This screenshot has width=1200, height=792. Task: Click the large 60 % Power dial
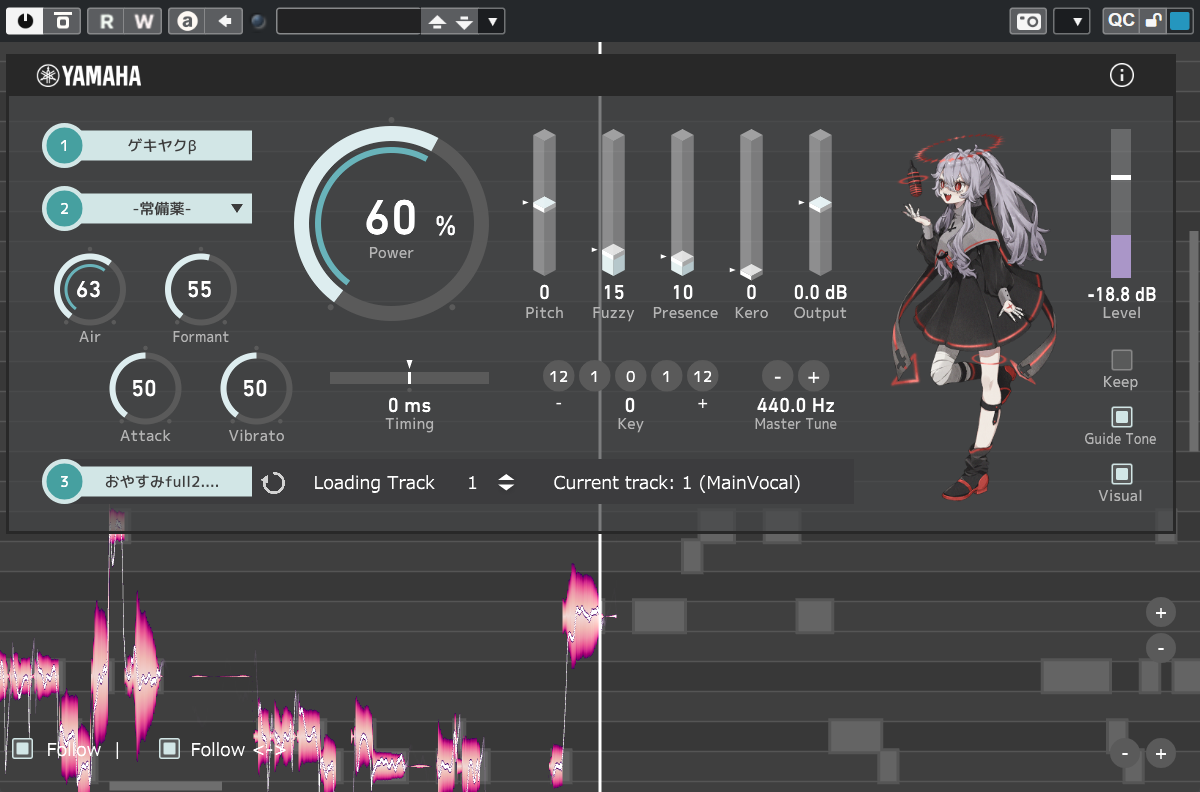(x=392, y=223)
